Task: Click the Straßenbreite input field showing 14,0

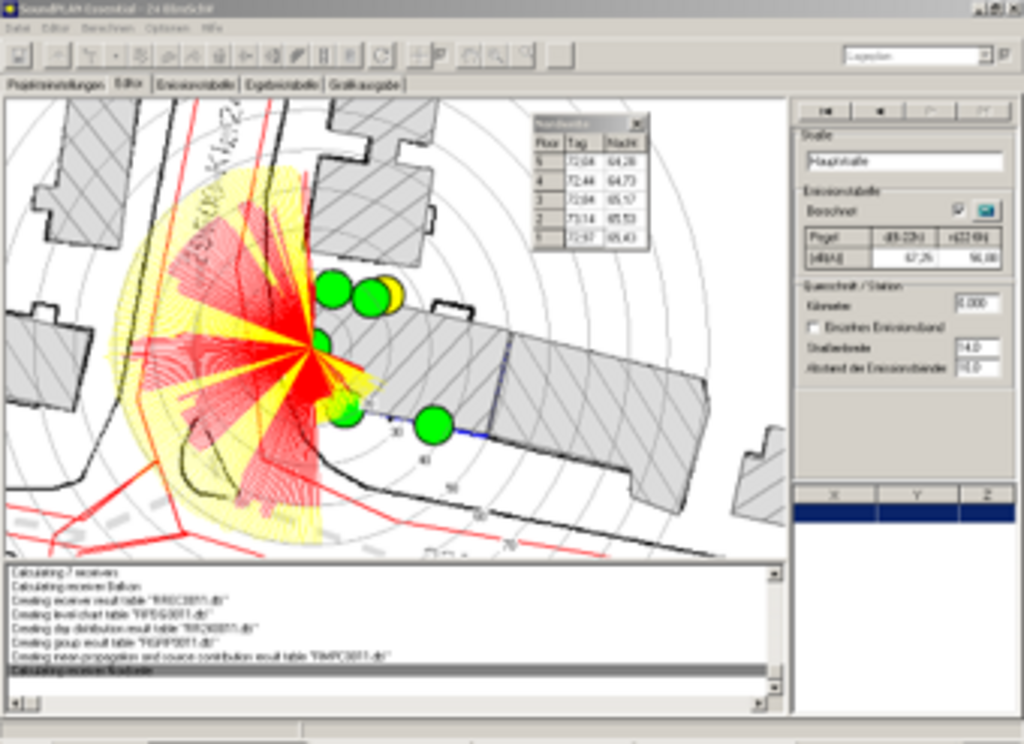Action: coord(978,348)
